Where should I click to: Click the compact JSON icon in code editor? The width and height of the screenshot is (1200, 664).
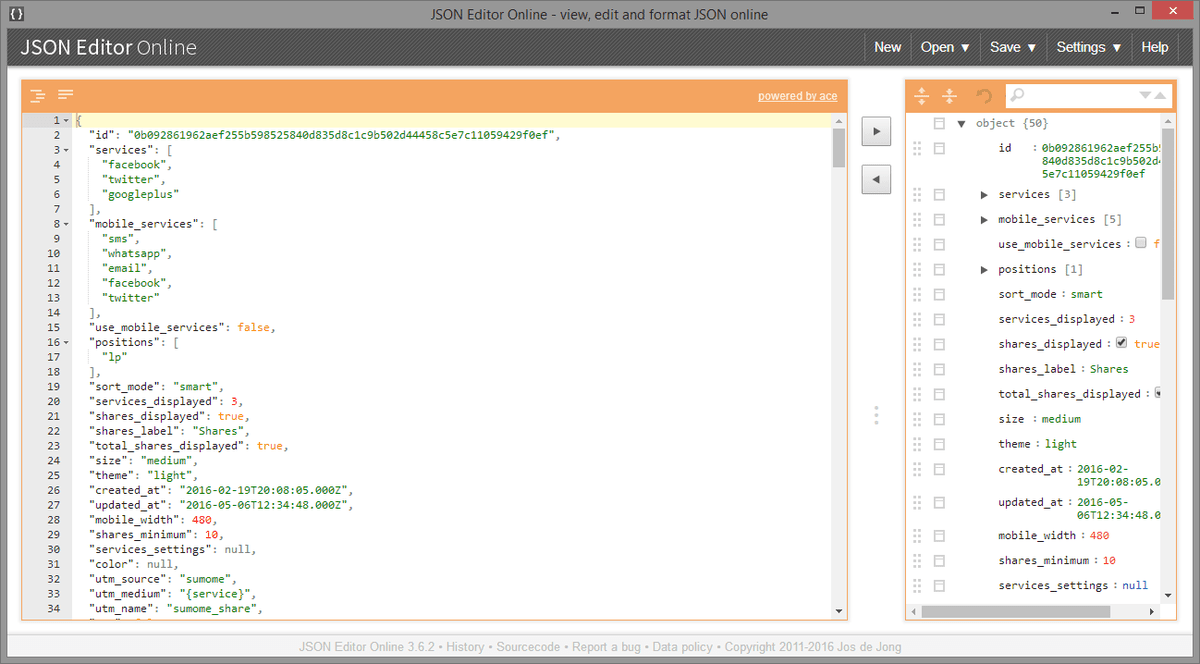pos(66,95)
